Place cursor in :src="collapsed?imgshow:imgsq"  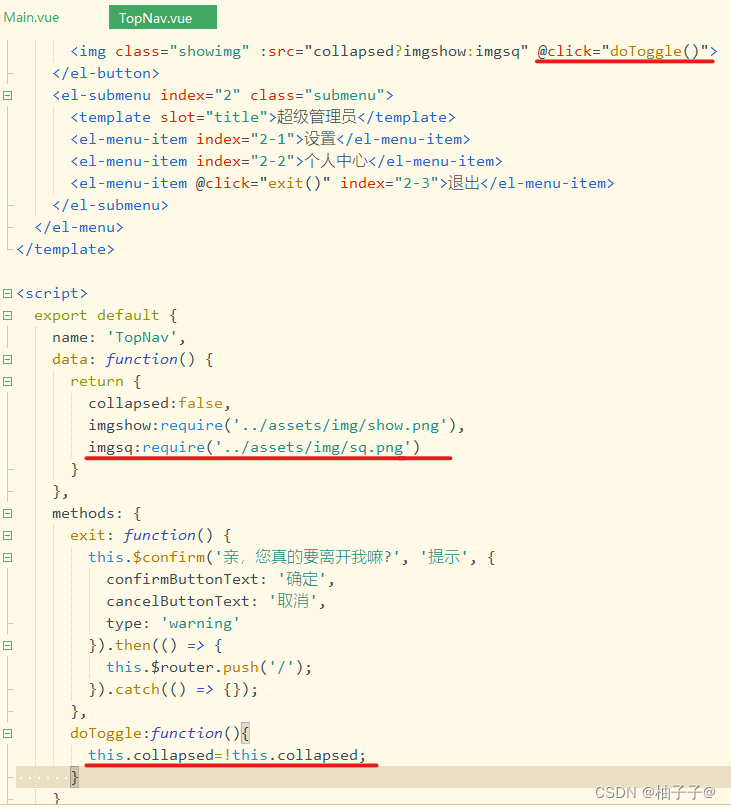(x=394, y=51)
